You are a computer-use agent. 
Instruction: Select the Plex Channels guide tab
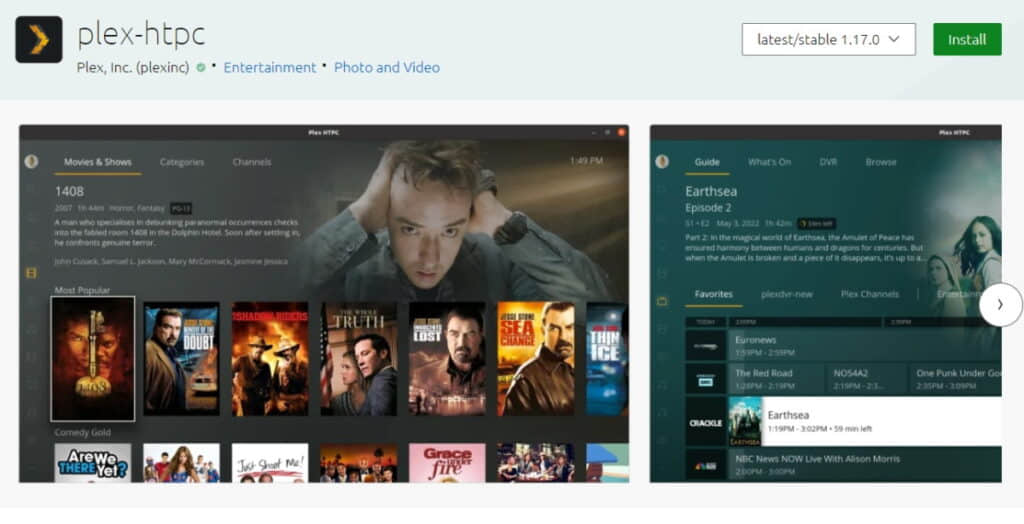869,294
